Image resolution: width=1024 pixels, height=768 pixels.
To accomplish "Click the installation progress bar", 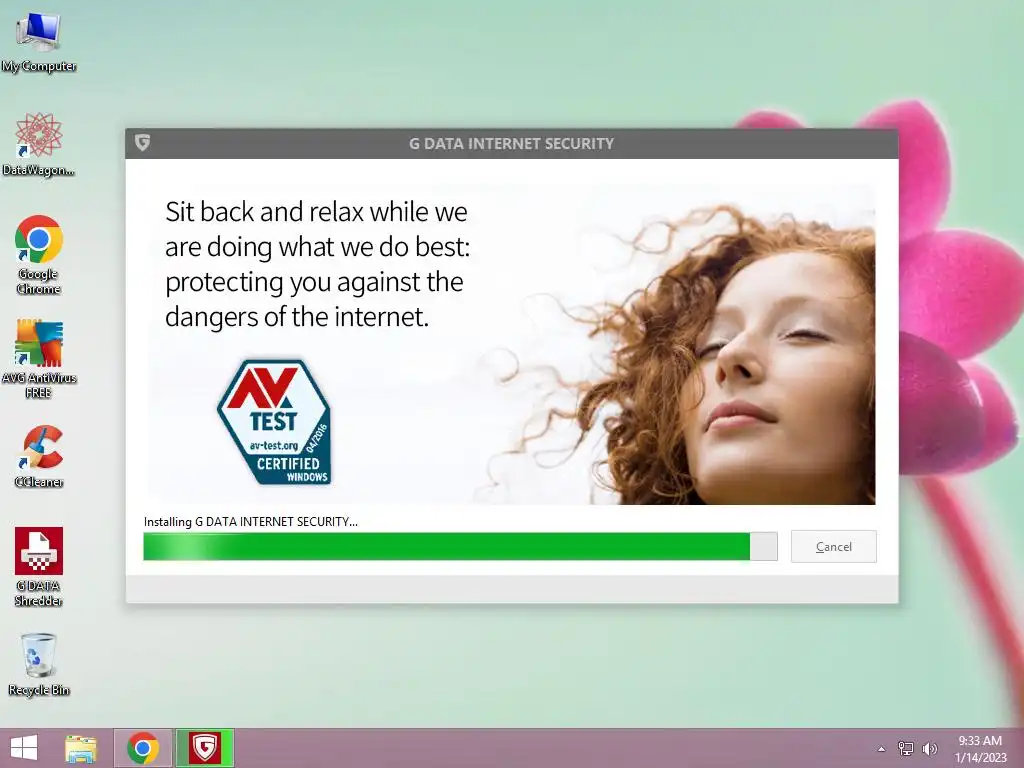I will point(460,547).
